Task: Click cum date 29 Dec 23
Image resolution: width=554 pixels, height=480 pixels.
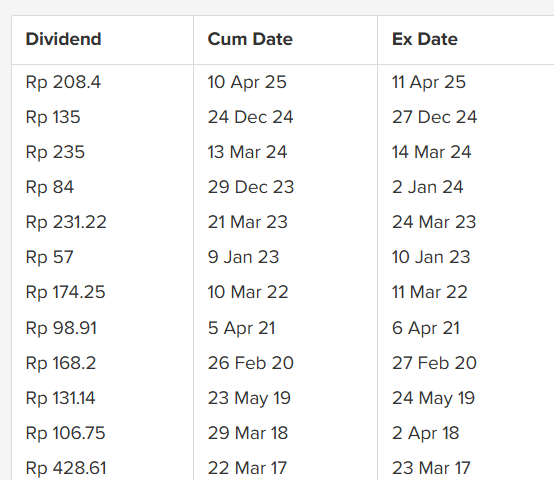Action: (251, 187)
